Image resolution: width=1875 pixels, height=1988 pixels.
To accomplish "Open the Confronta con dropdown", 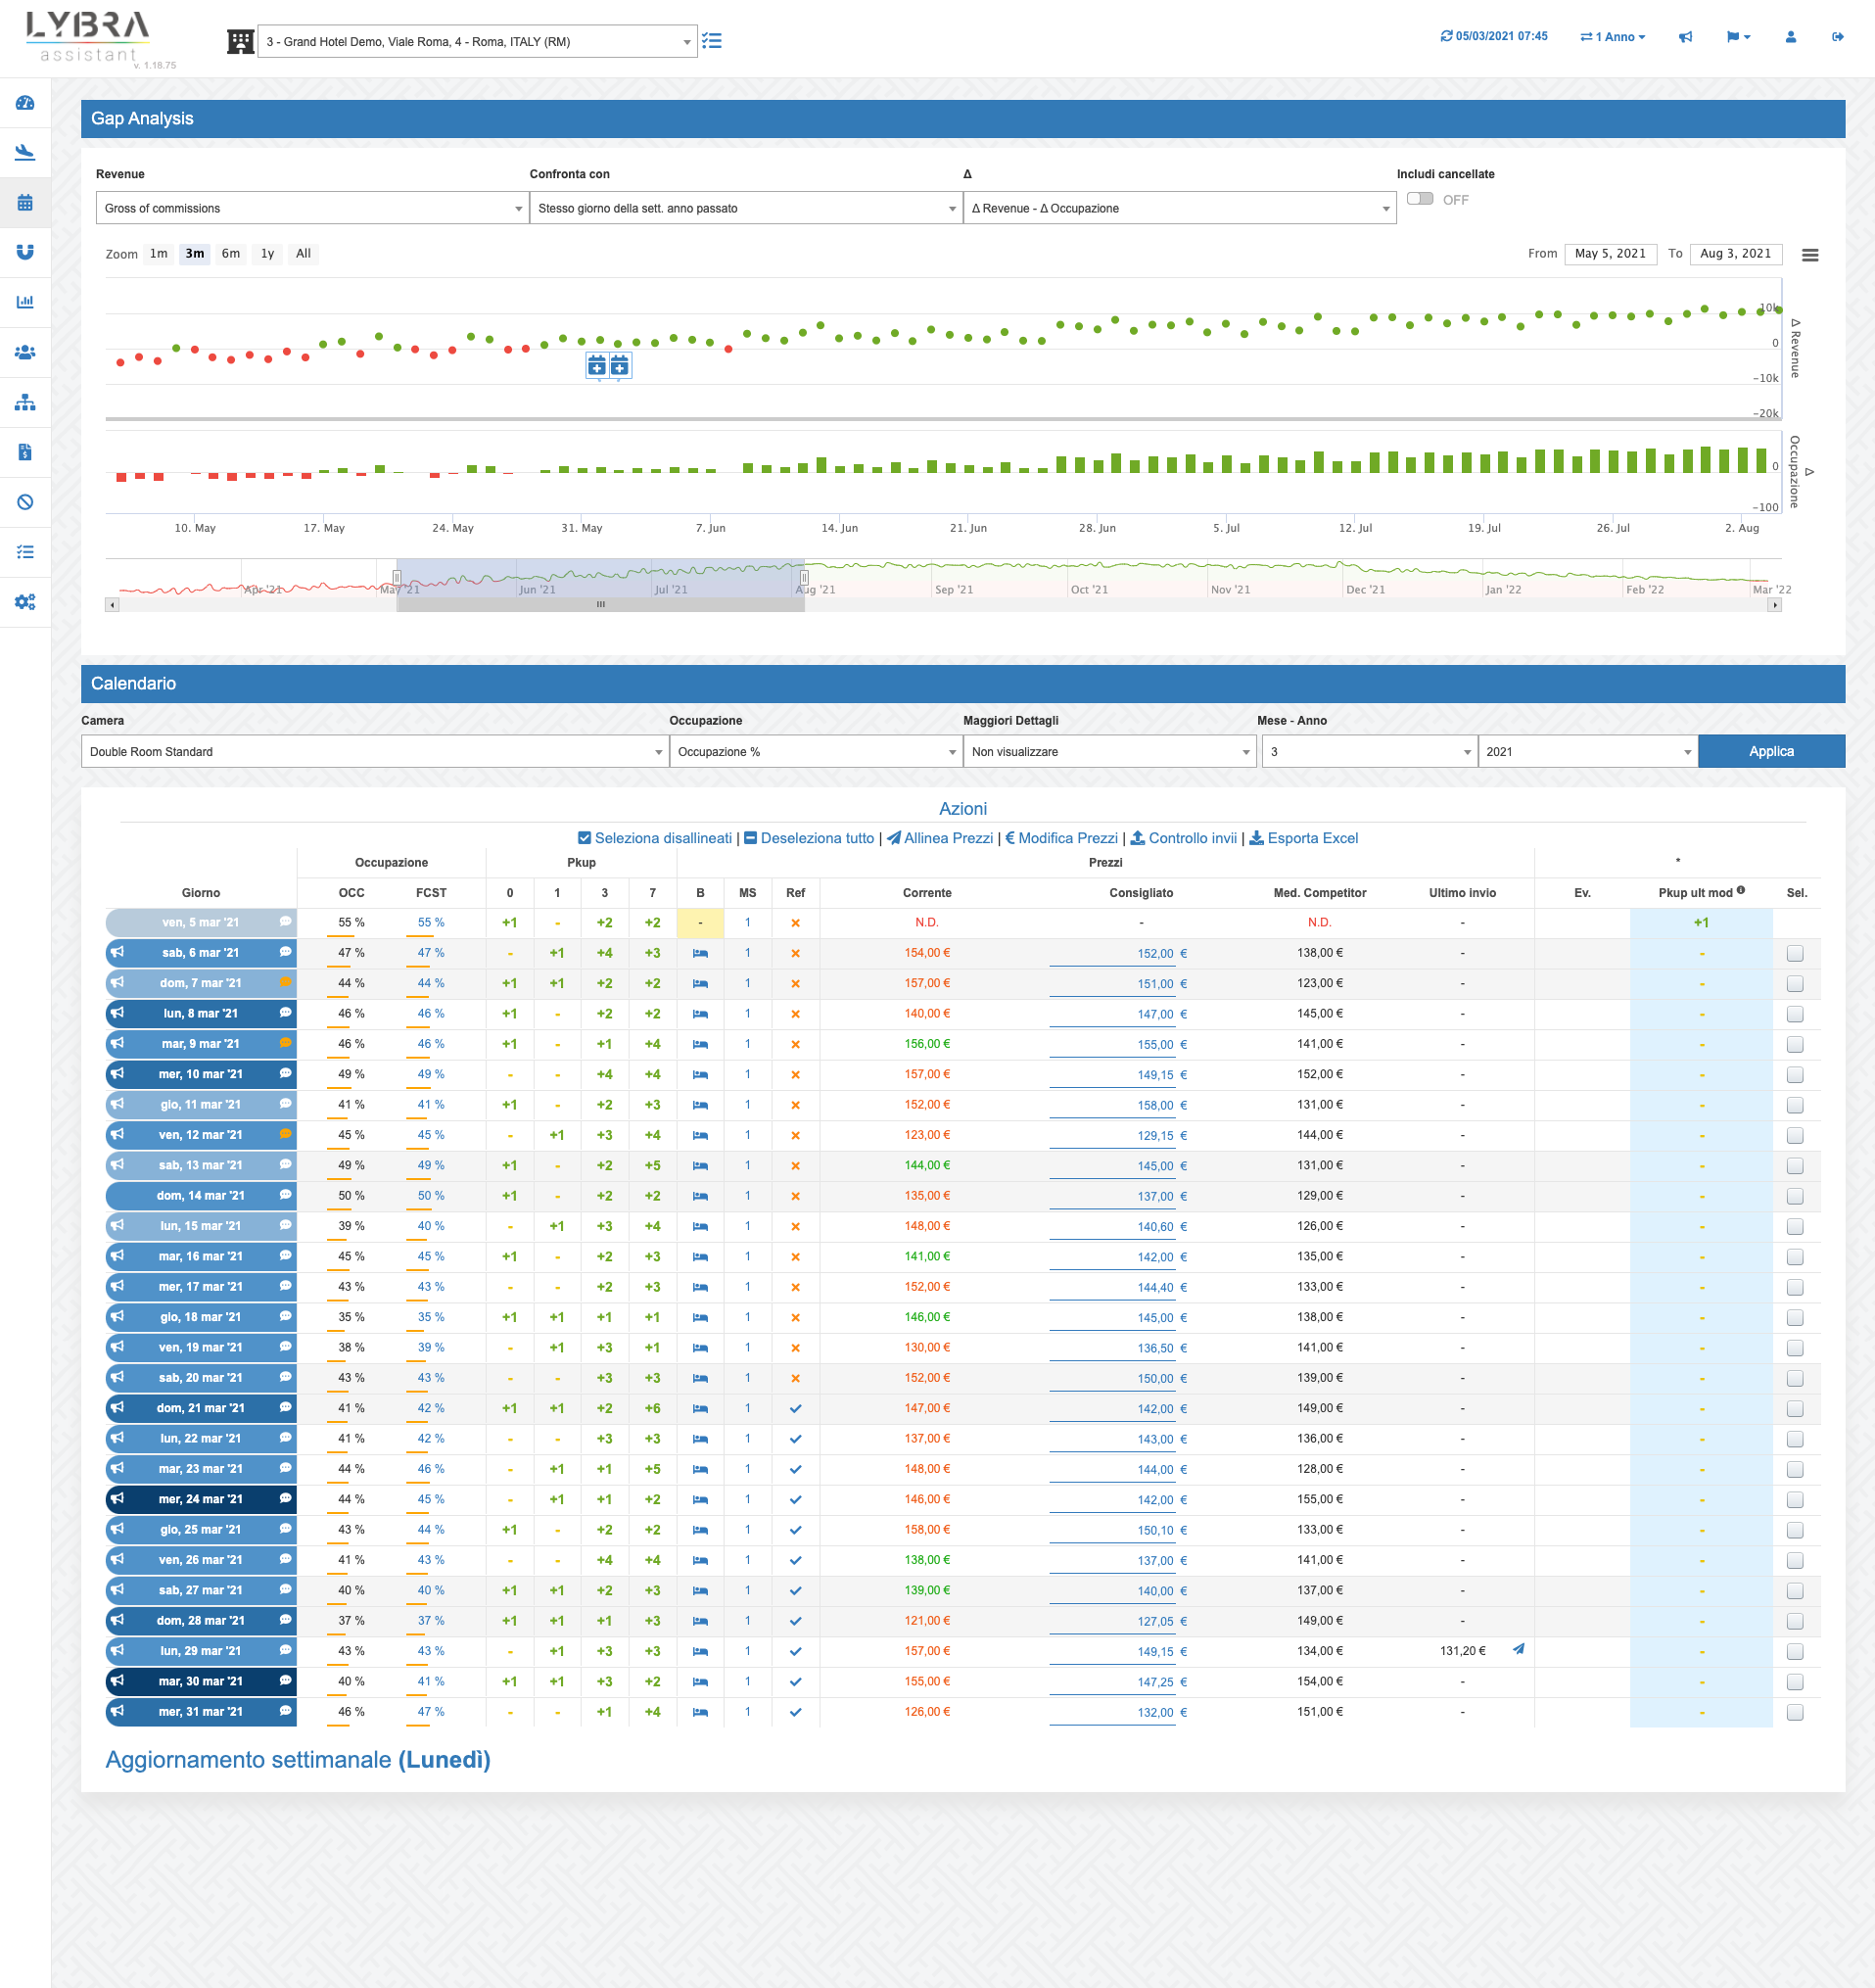I will point(746,208).
